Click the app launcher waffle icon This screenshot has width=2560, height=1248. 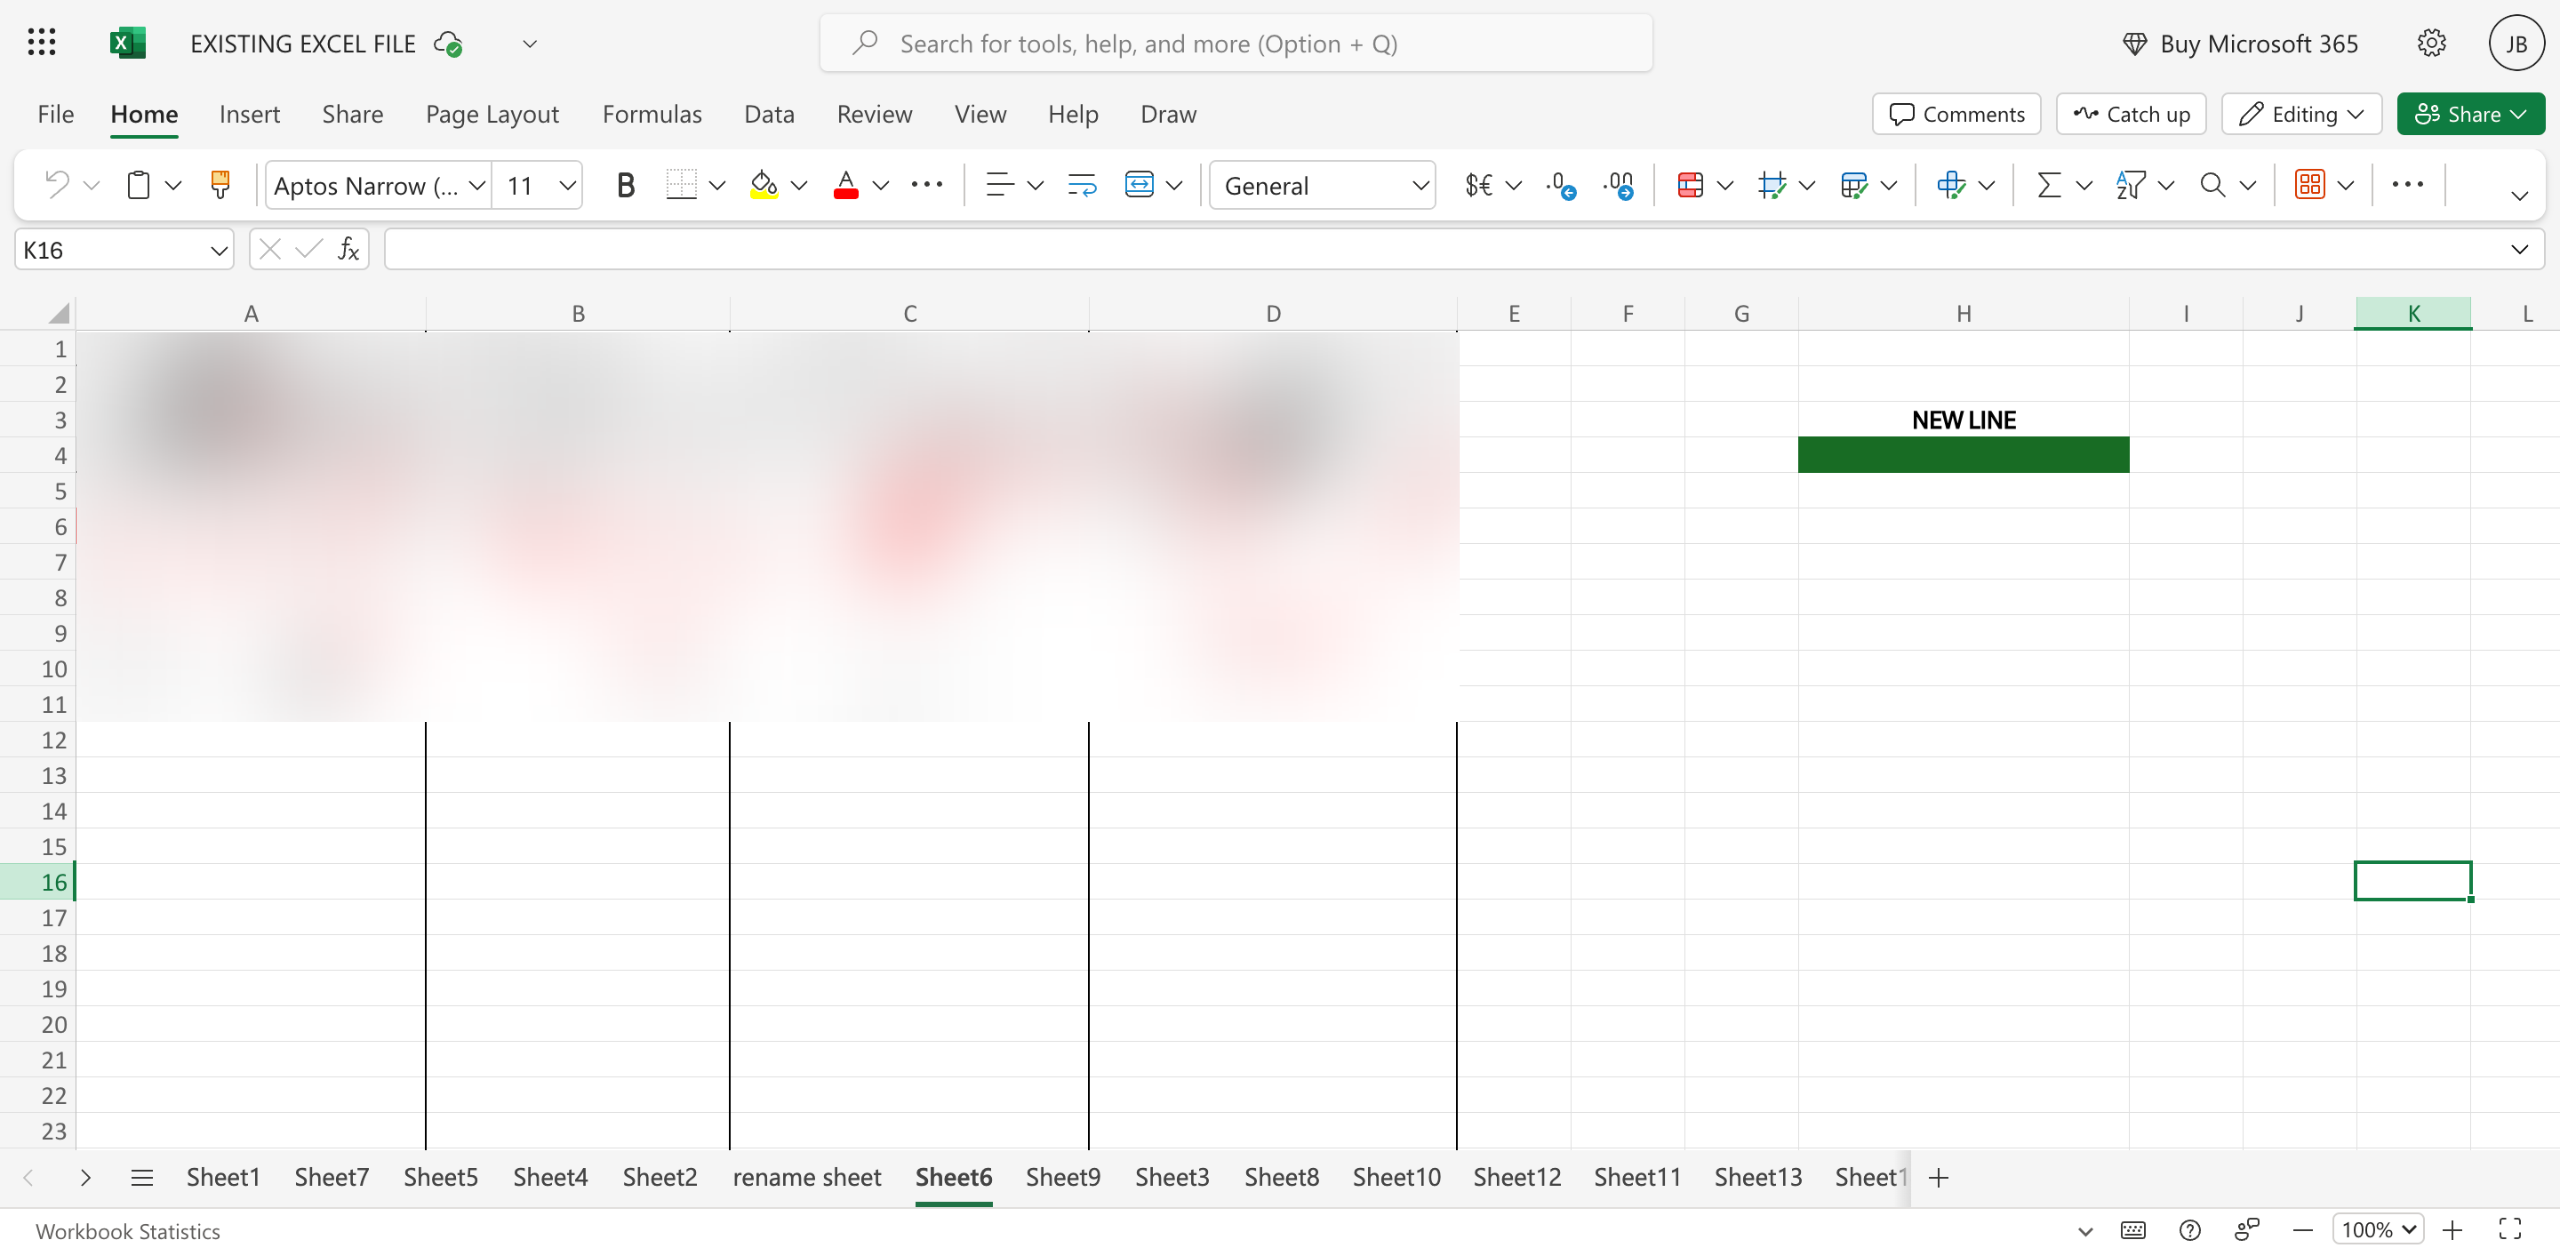[x=42, y=43]
